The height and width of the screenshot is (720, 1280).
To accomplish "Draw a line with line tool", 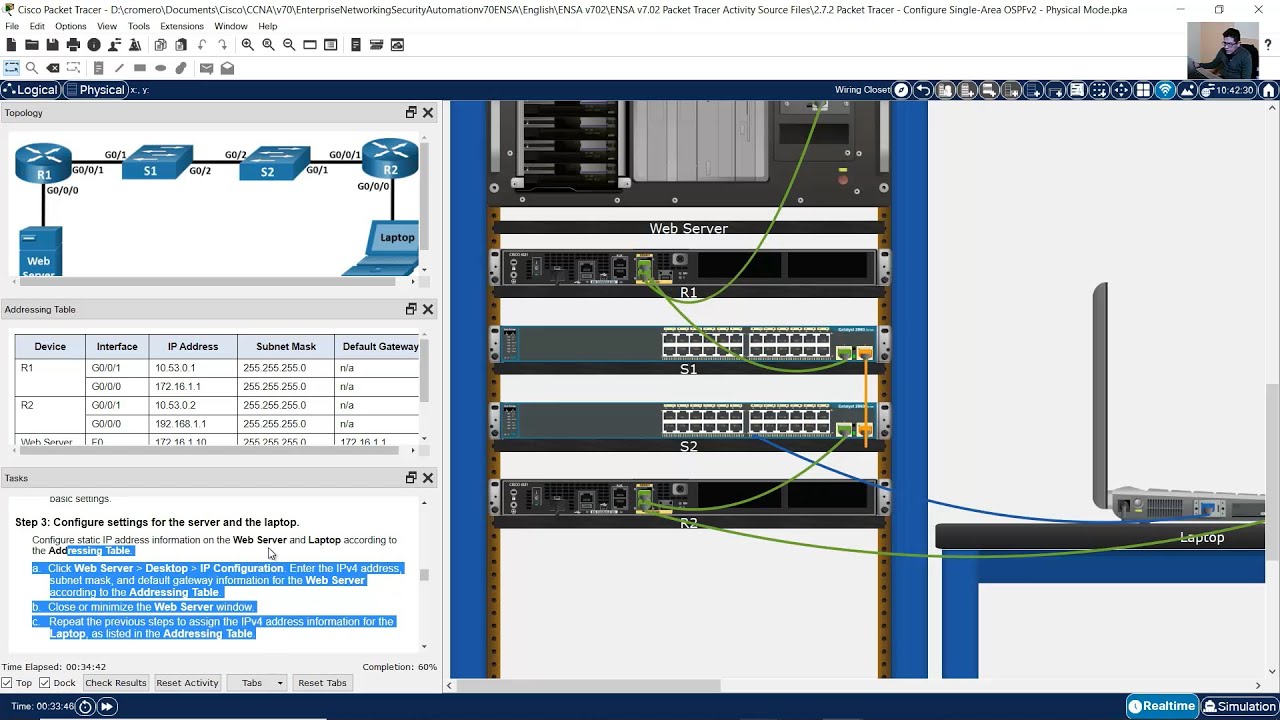I will click(119, 68).
